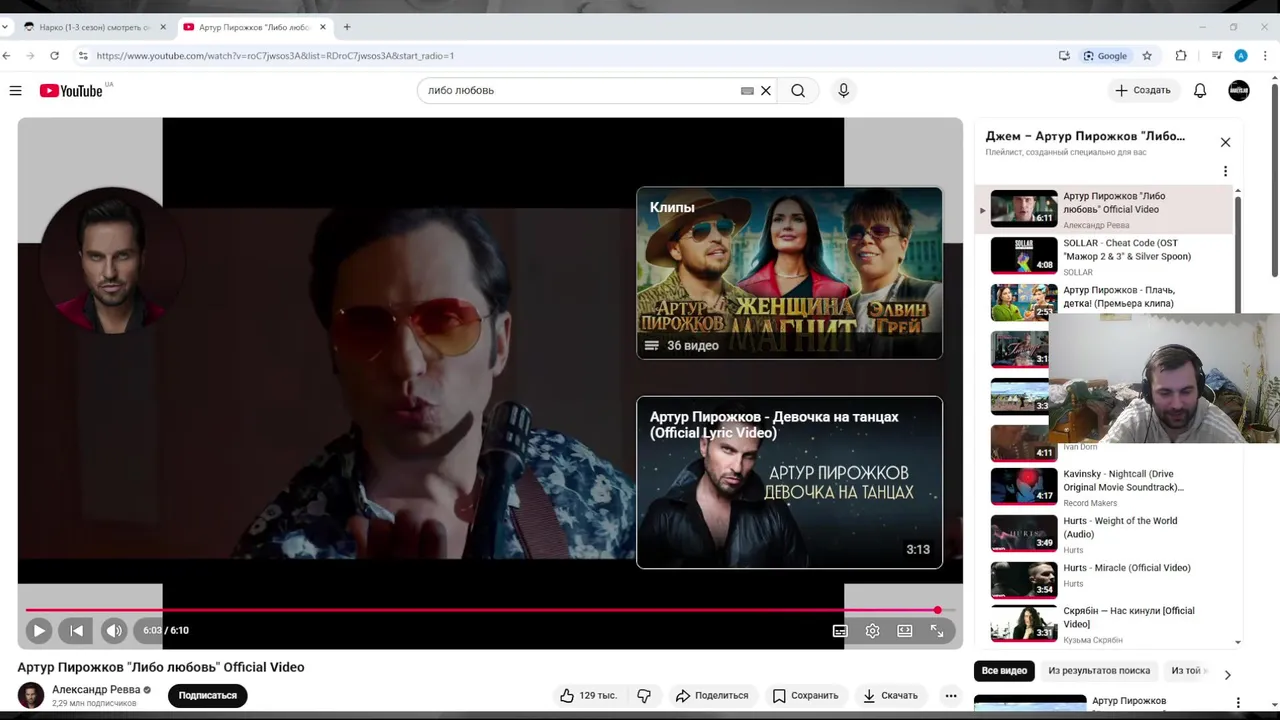Clear the search field with X
The width and height of the screenshot is (1280, 720).
tap(766, 91)
